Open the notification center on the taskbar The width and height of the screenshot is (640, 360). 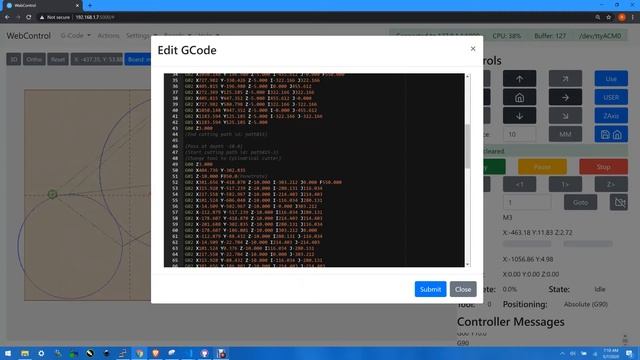point(629,353)
